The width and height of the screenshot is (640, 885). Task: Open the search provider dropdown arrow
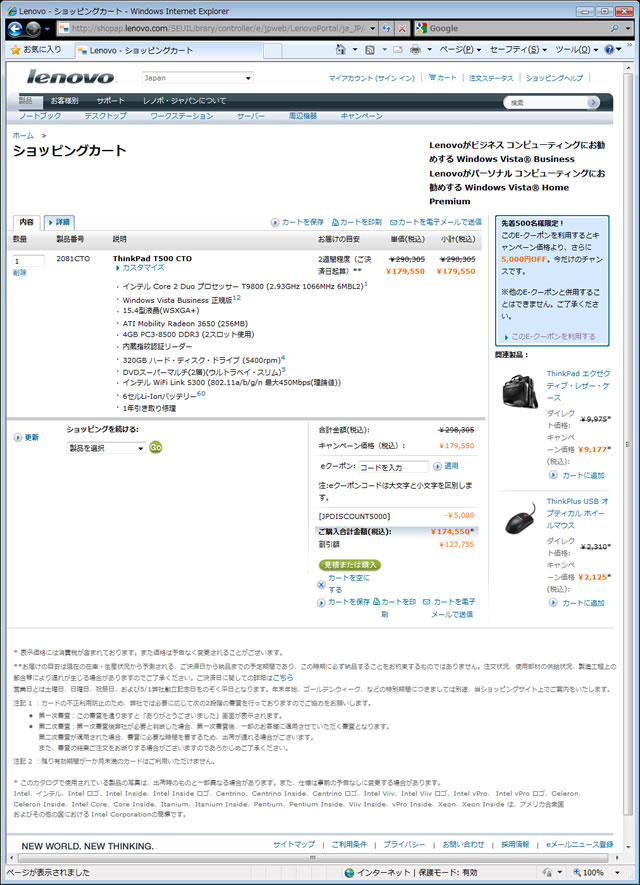[x=628, y=28]
